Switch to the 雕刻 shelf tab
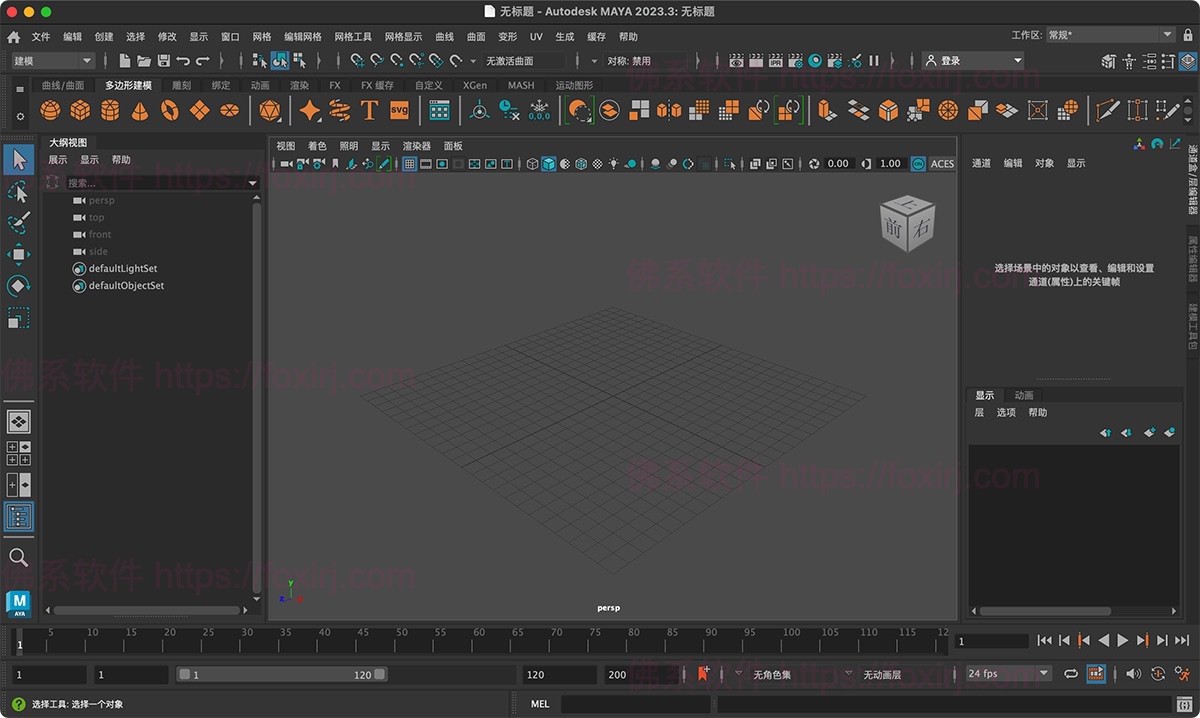This screenshot has width=1200, height=718. click(181, 86)
